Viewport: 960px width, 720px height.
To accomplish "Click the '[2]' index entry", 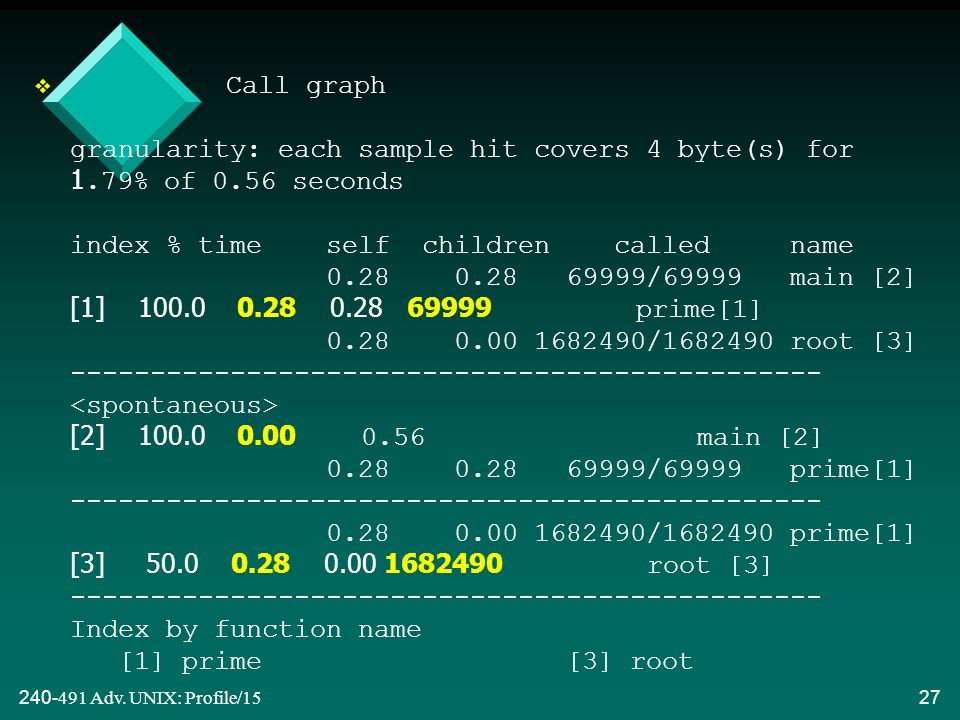I will pyautogui.click(x=88, y=436).
